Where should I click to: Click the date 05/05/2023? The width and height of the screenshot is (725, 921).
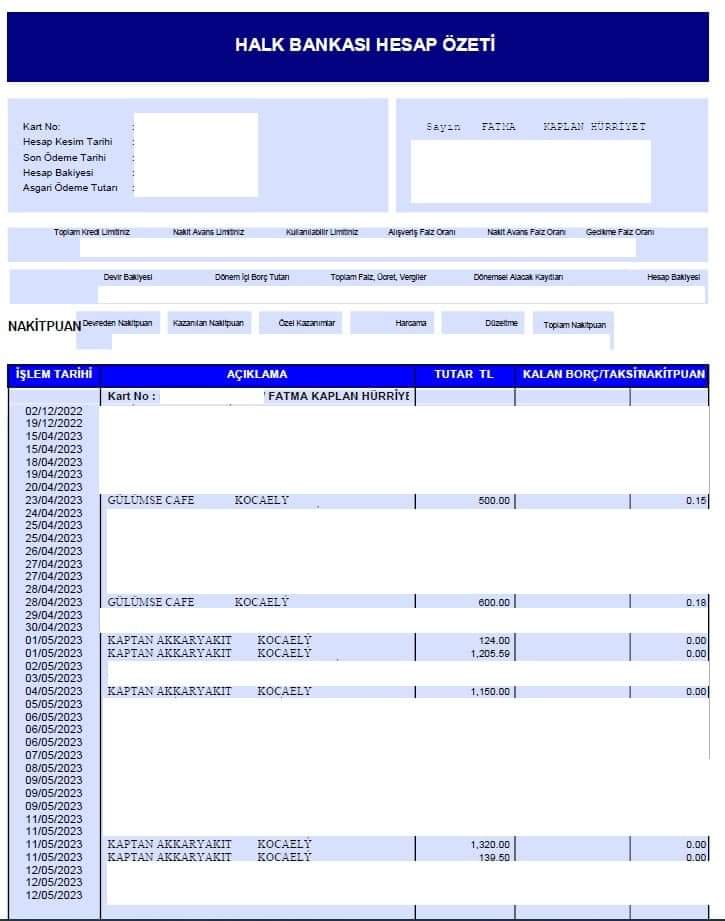coord(54,704)
